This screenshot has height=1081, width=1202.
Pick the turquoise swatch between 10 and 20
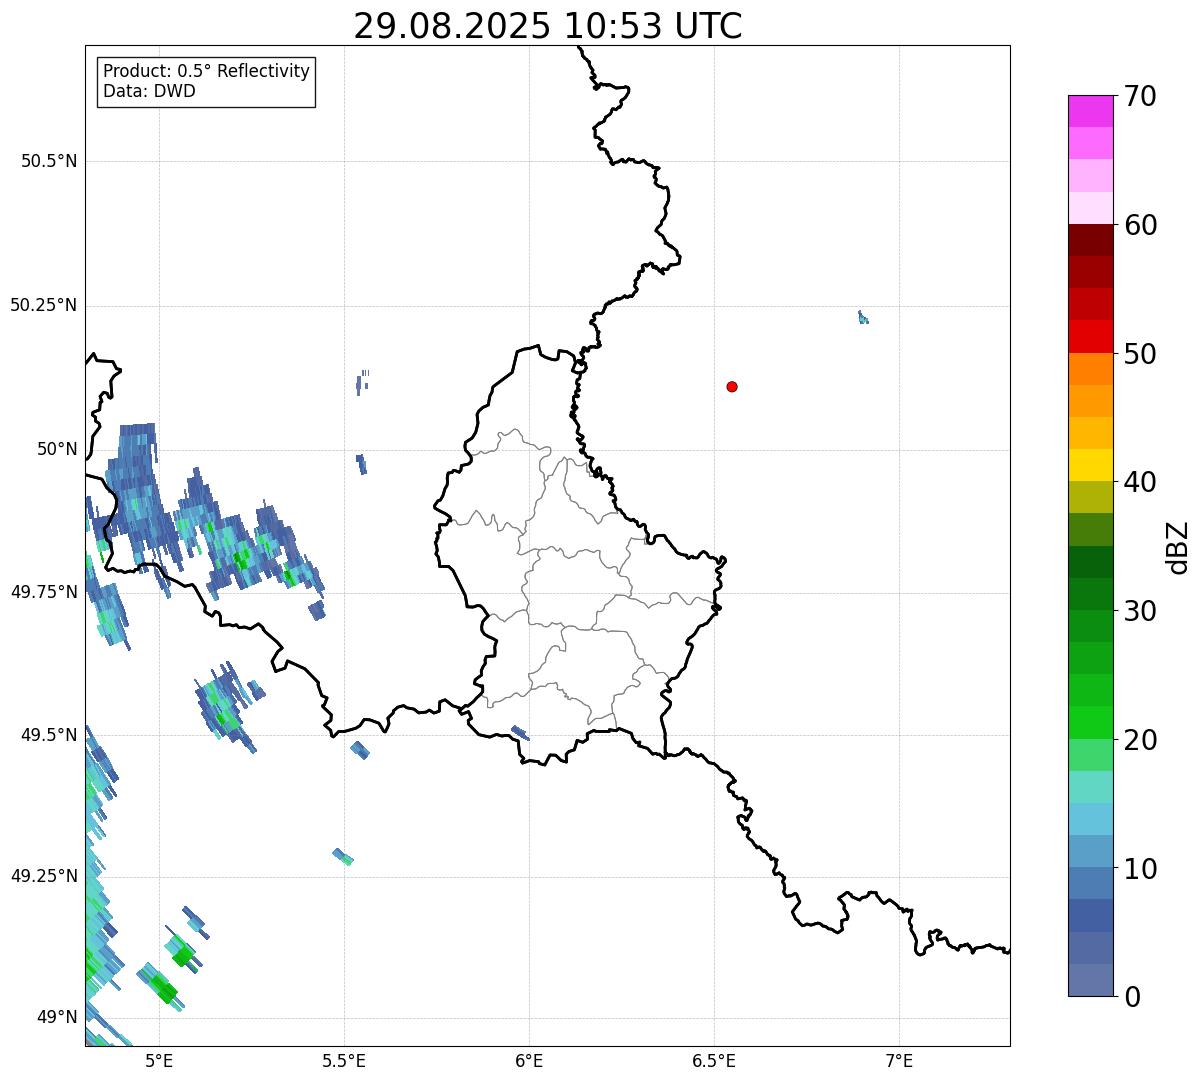tap(1091, 787)
